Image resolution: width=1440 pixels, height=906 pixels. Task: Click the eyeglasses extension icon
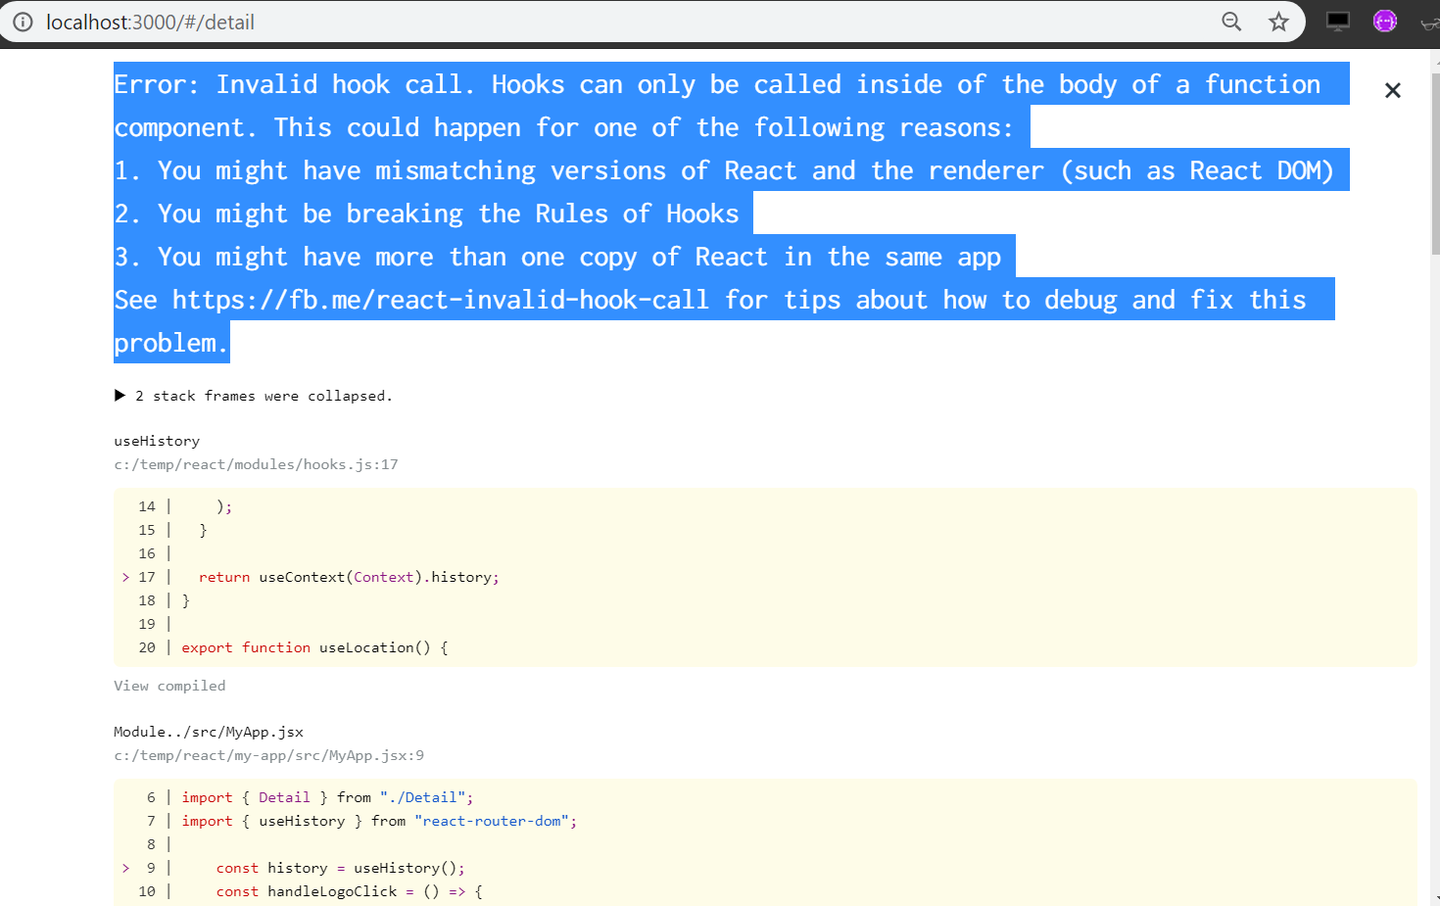pyautogui.click(x=1431, y=22)
